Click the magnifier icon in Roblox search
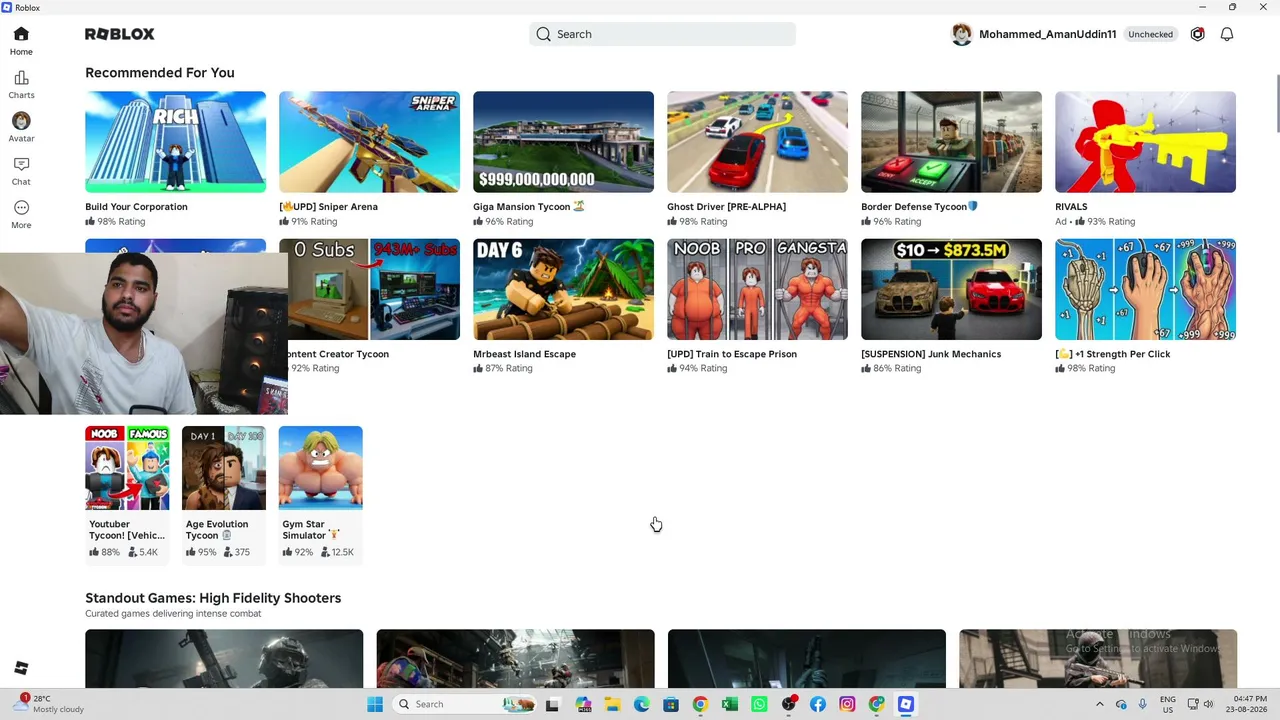The height and width of the screenshot is (720, 1280). click(x=544, y=34)
